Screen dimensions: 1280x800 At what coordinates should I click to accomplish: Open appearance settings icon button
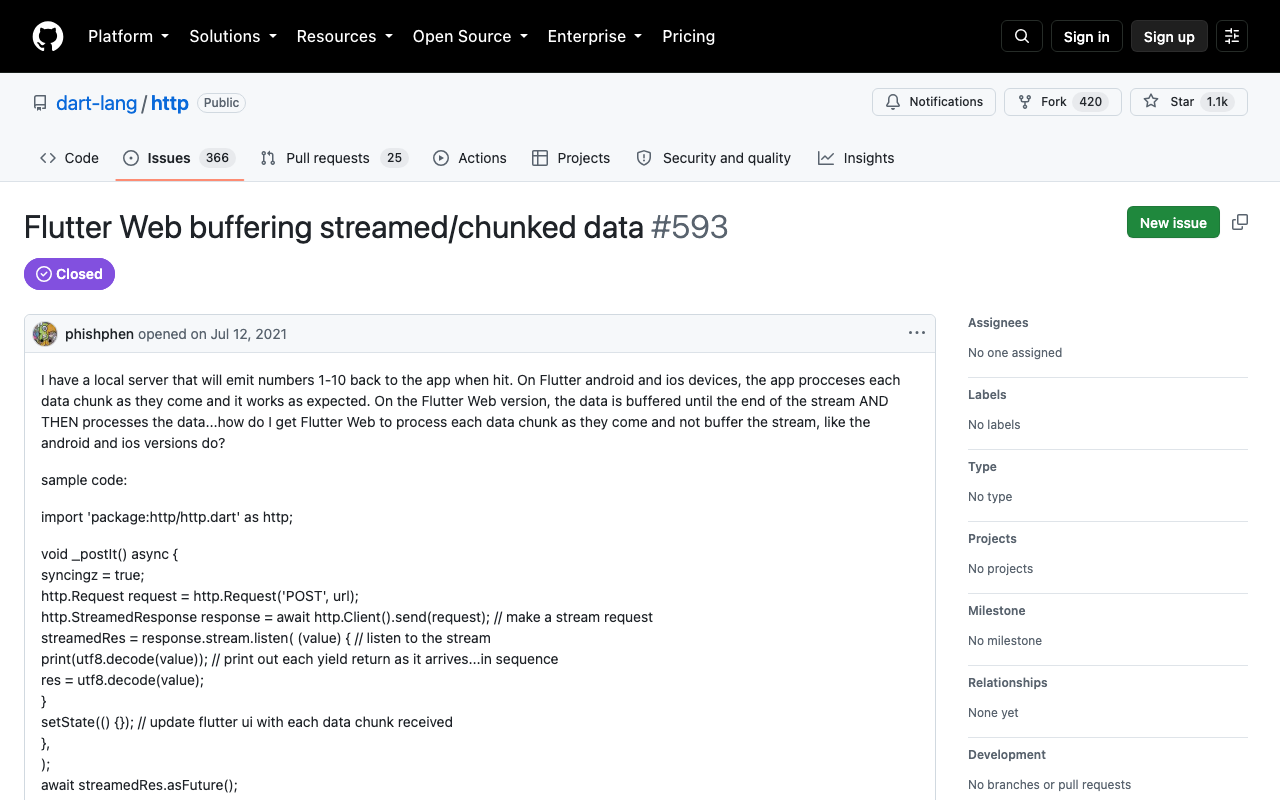tap(1232, 36)
